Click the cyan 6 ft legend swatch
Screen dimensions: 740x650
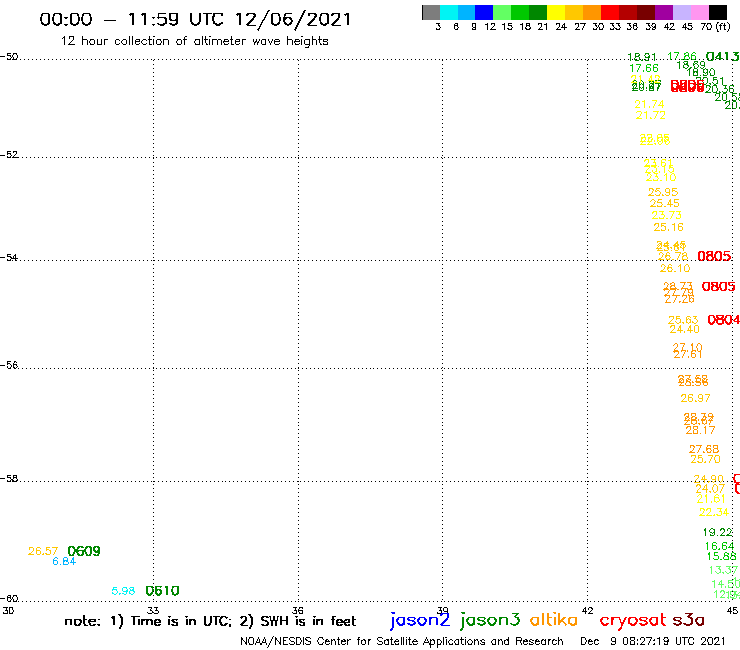pyautogui.click(x=449, y=12)
